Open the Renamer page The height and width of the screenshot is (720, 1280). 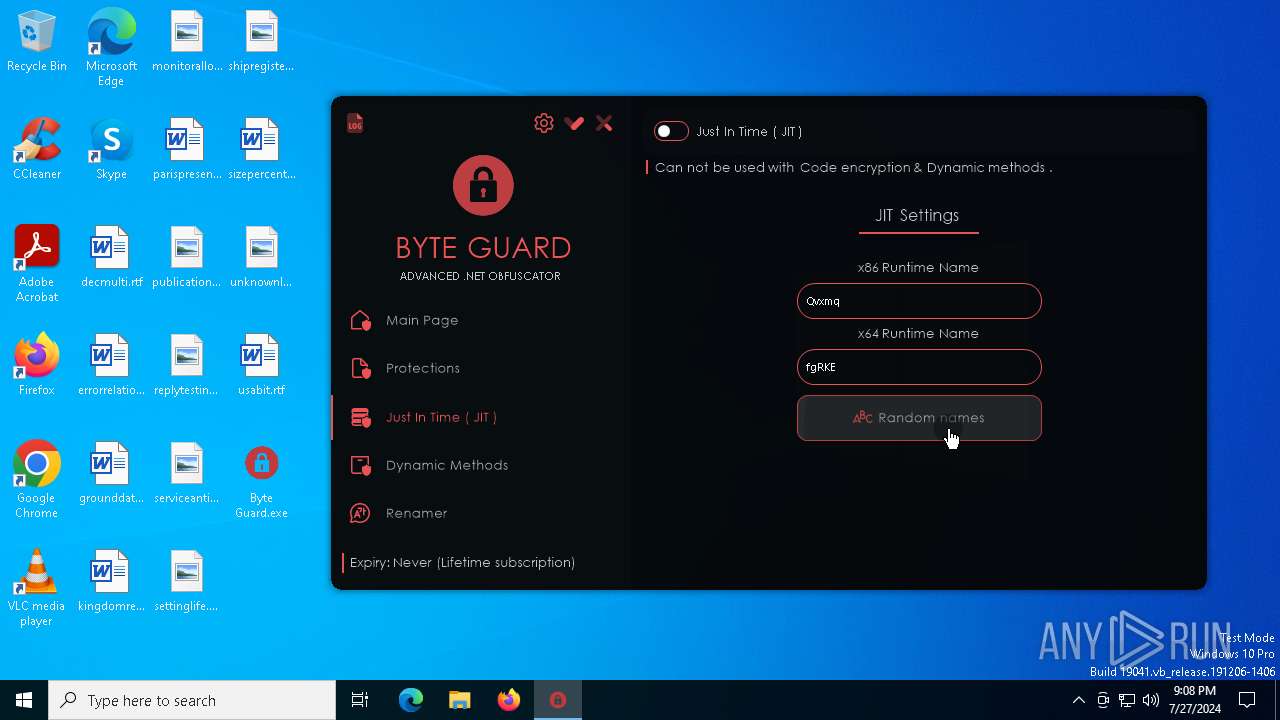416,513
